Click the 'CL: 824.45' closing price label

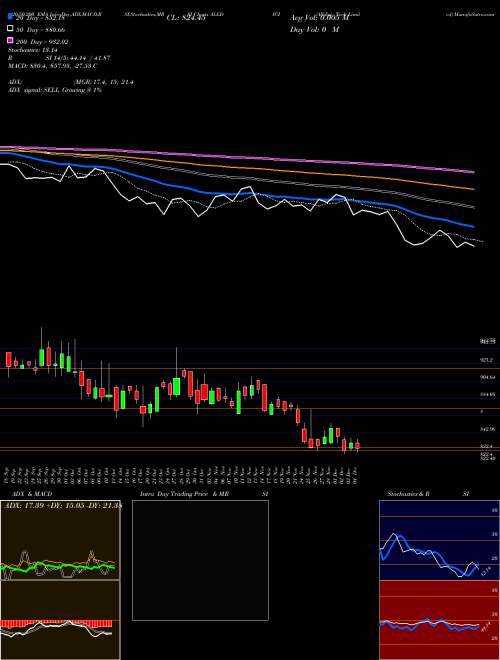(186, 18)
